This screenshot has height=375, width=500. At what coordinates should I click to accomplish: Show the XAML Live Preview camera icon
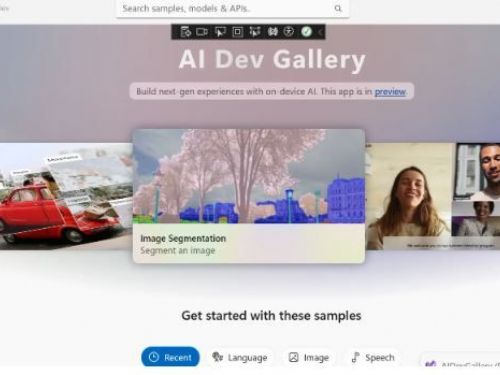(x=202, y=32)
